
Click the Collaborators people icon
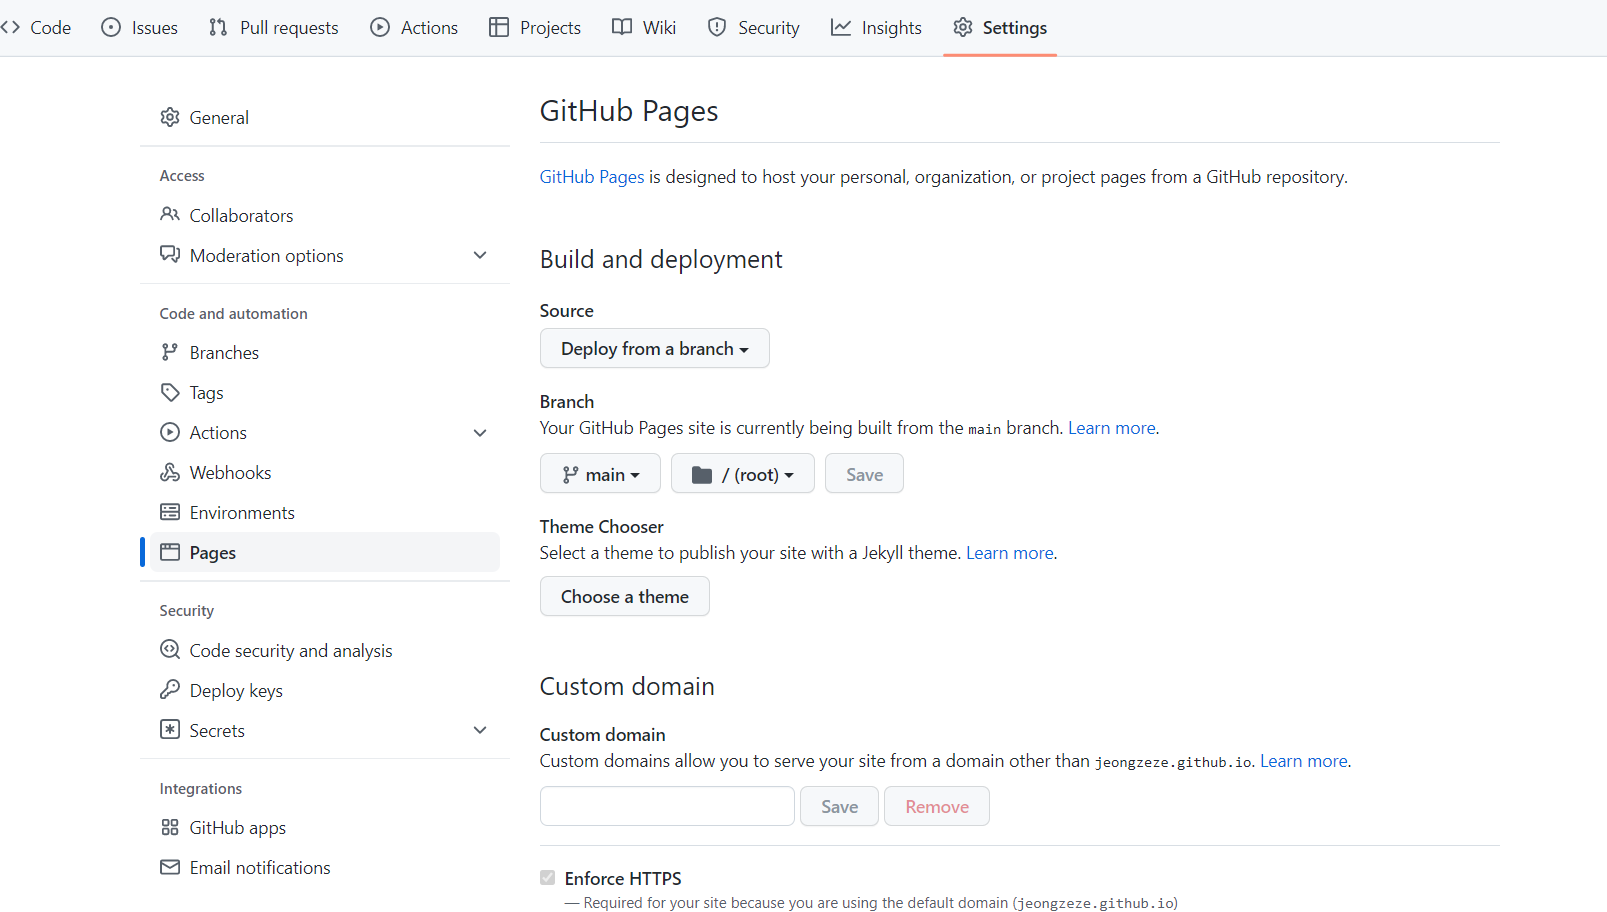tap(170, 215)
